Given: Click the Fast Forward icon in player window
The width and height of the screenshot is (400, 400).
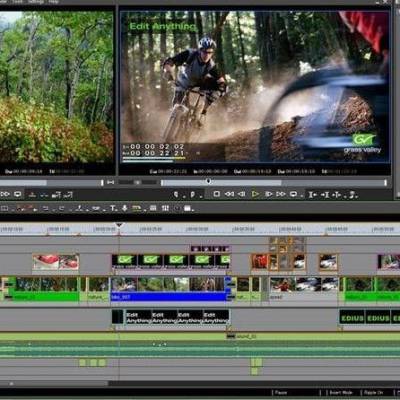Looking at the screenshot, I should (x=5, y=194).
